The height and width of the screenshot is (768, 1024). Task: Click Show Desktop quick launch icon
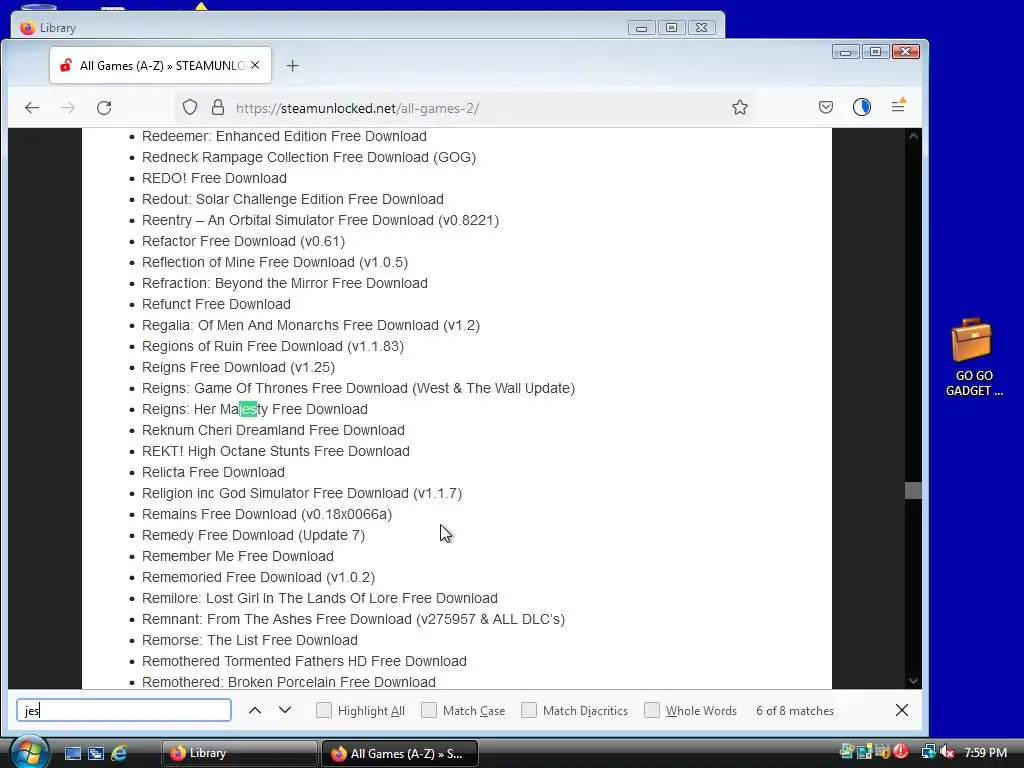click(x=73, y=754)
